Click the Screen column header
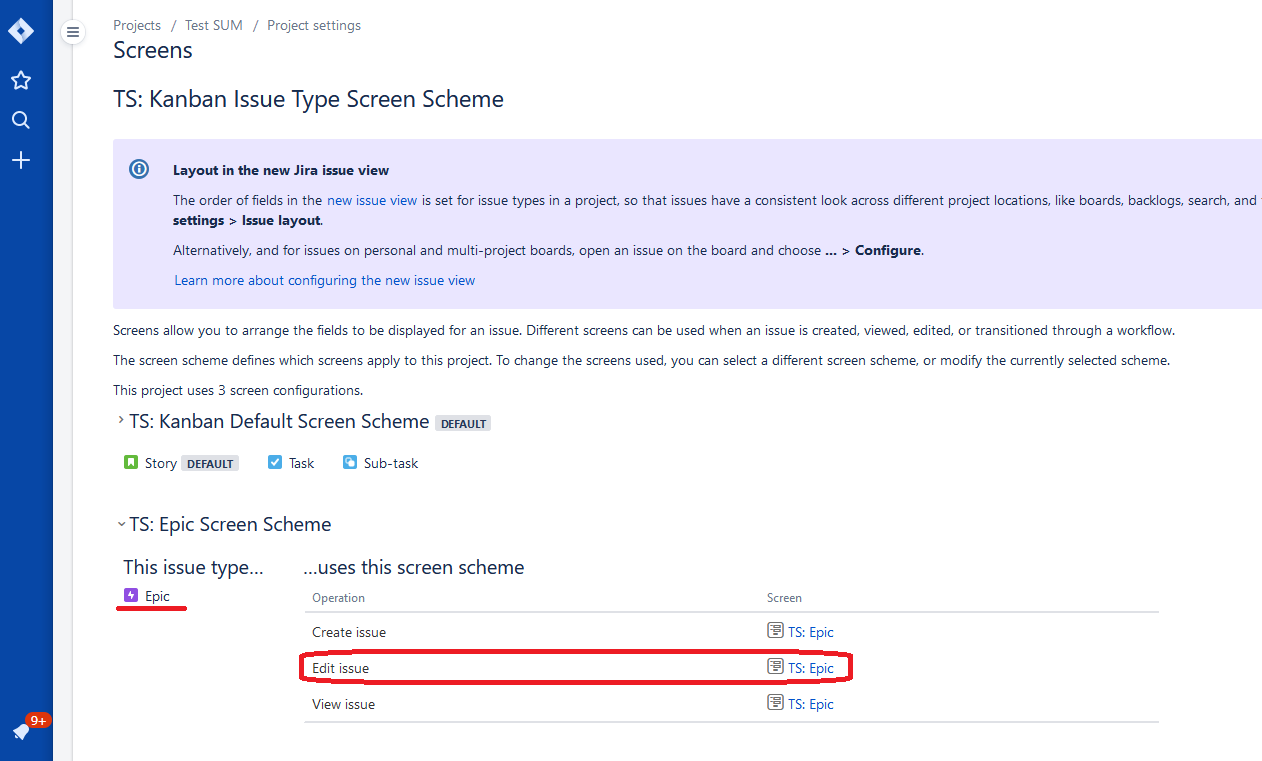 pyautogui.click(x=785, y=598)
